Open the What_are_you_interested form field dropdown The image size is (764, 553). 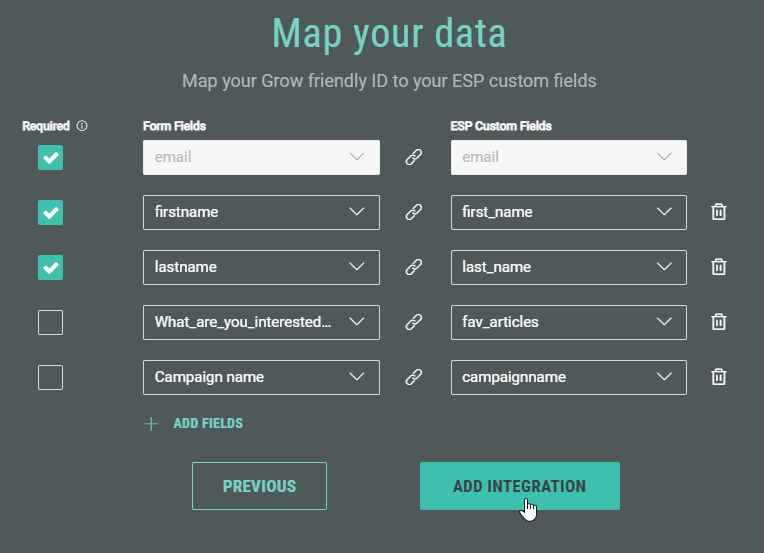point(261,322)
